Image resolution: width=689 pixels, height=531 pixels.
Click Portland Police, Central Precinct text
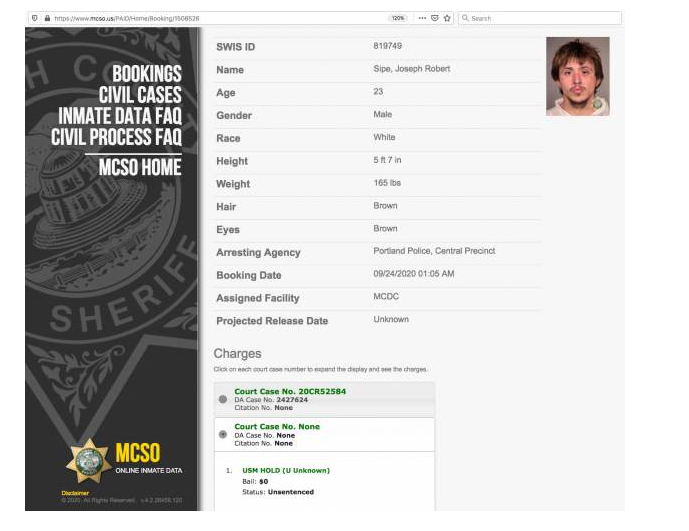pyautogui.click(x=434, y=251)
